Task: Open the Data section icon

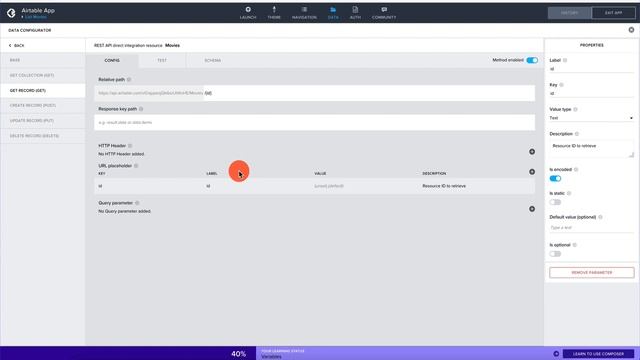Action: coord(333,9)
